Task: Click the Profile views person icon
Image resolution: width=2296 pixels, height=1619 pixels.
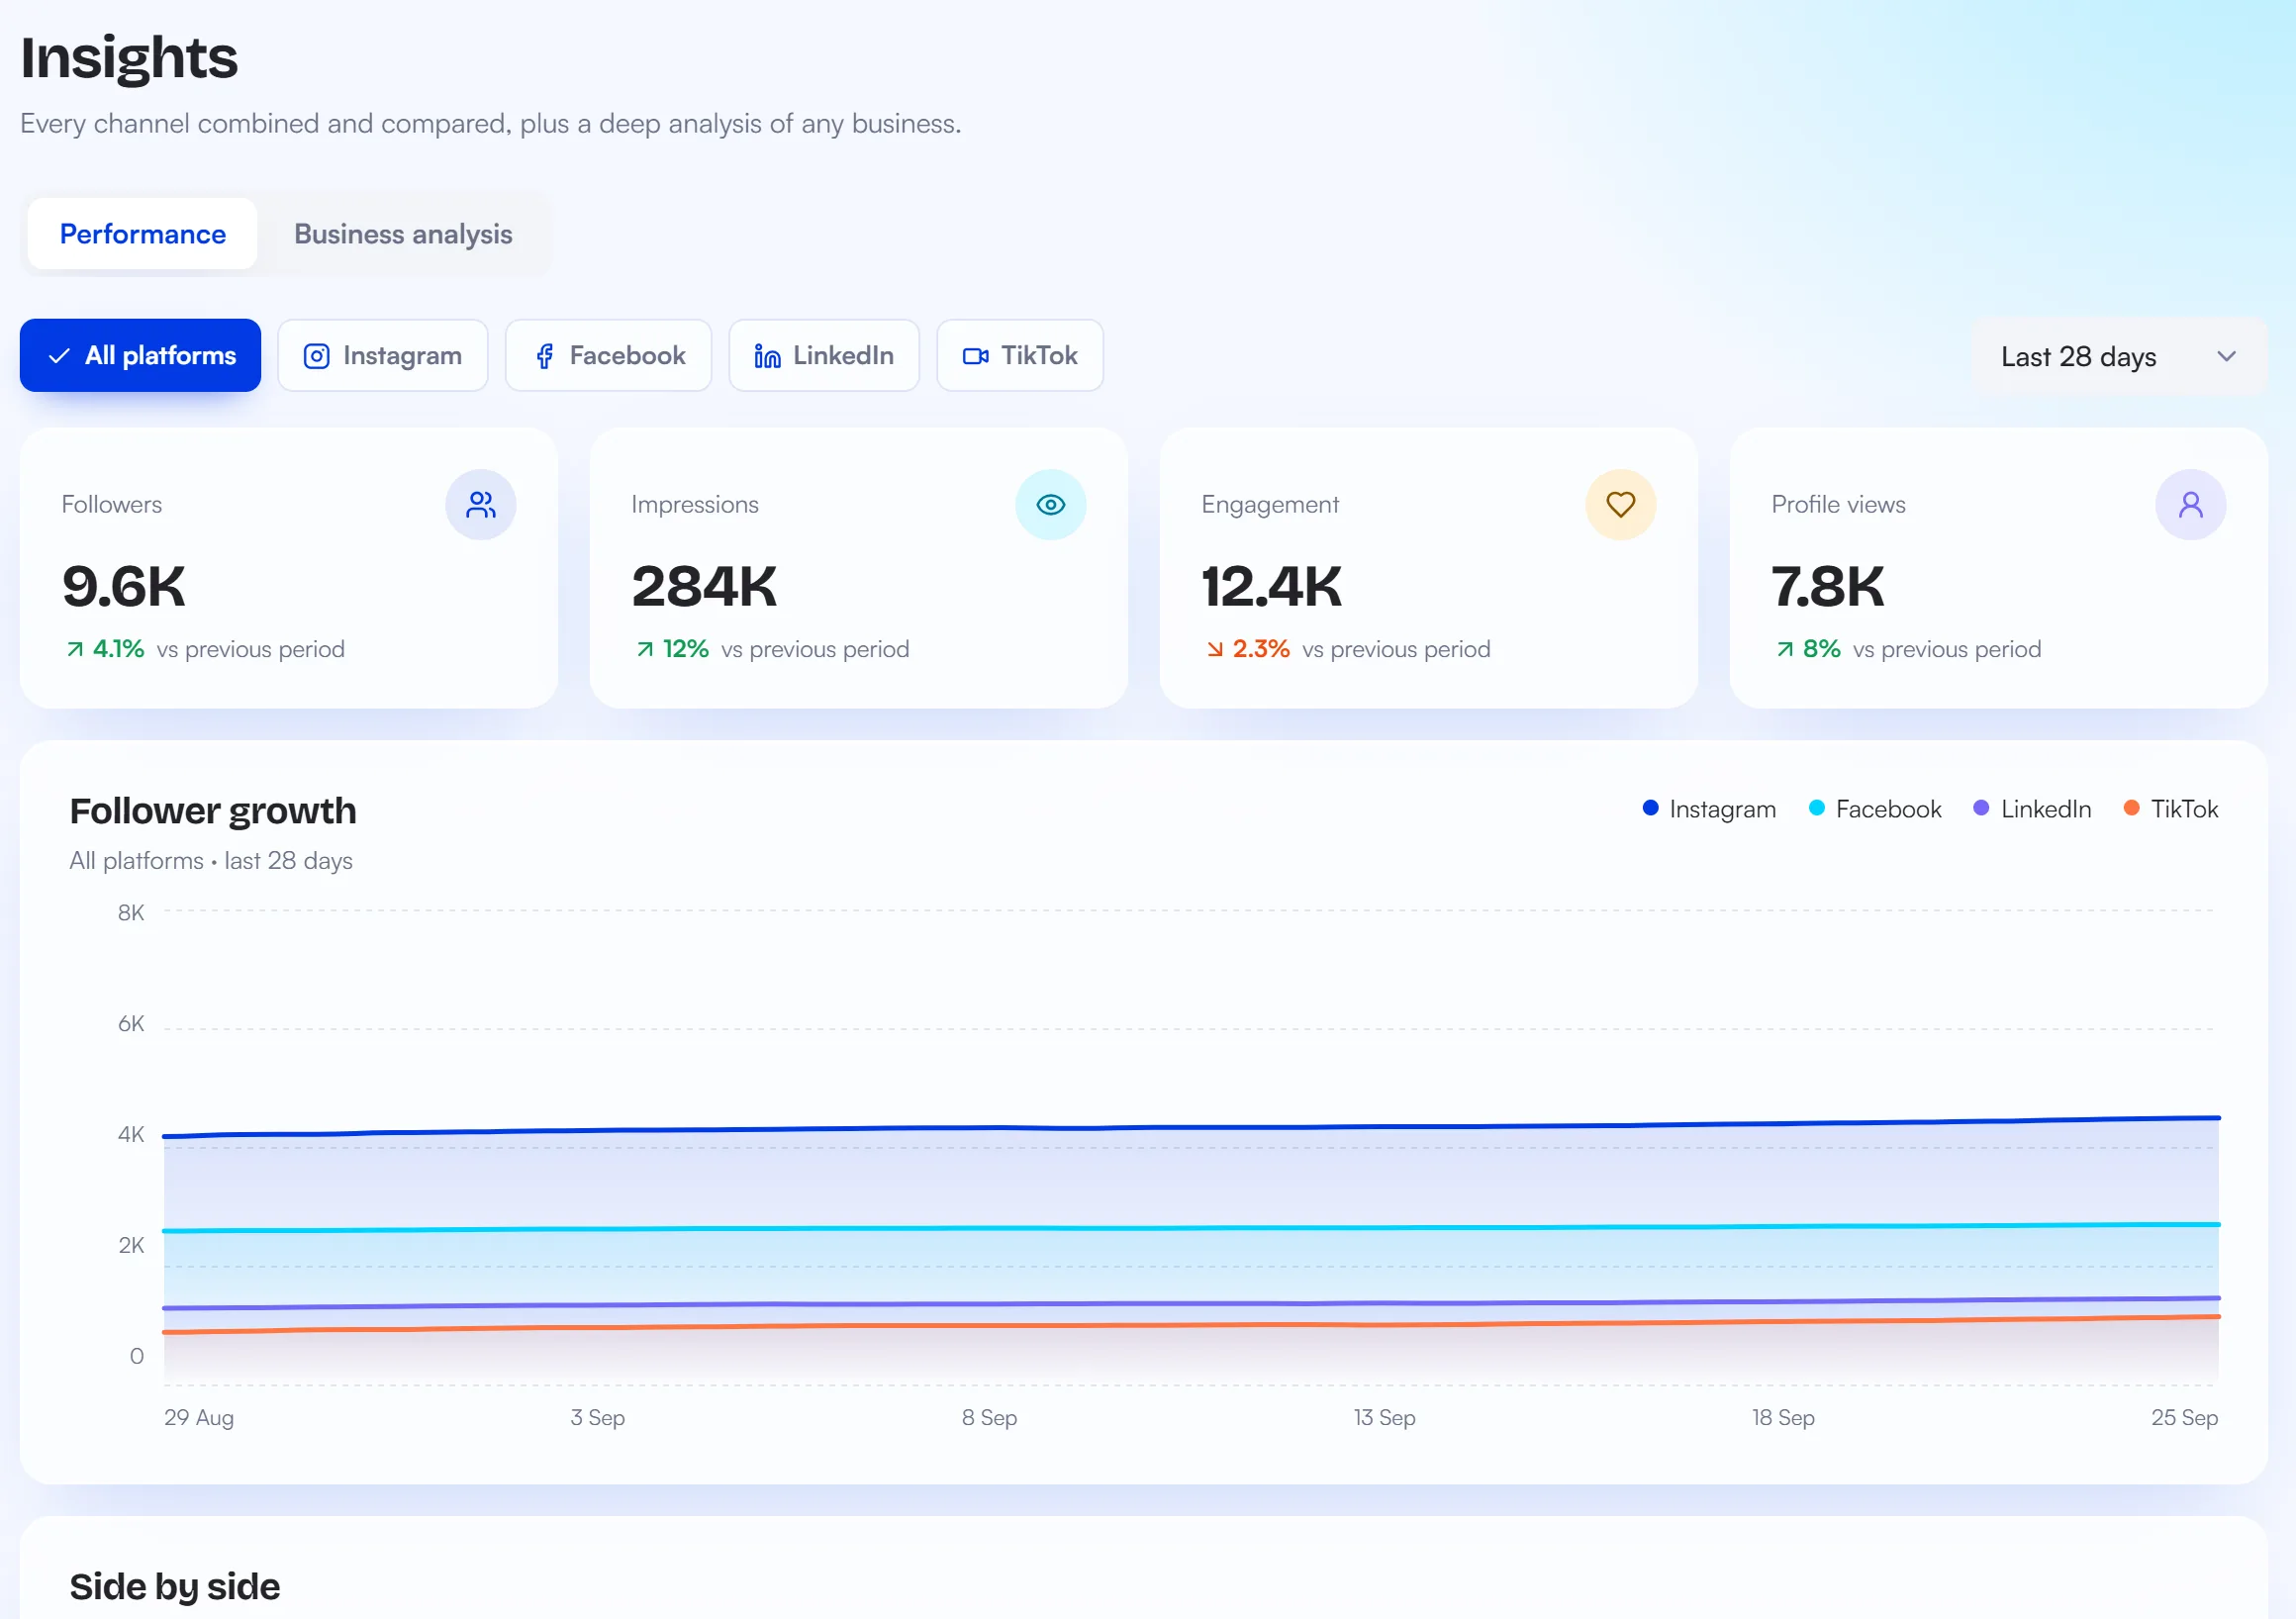Action: tap(2191, 505)
